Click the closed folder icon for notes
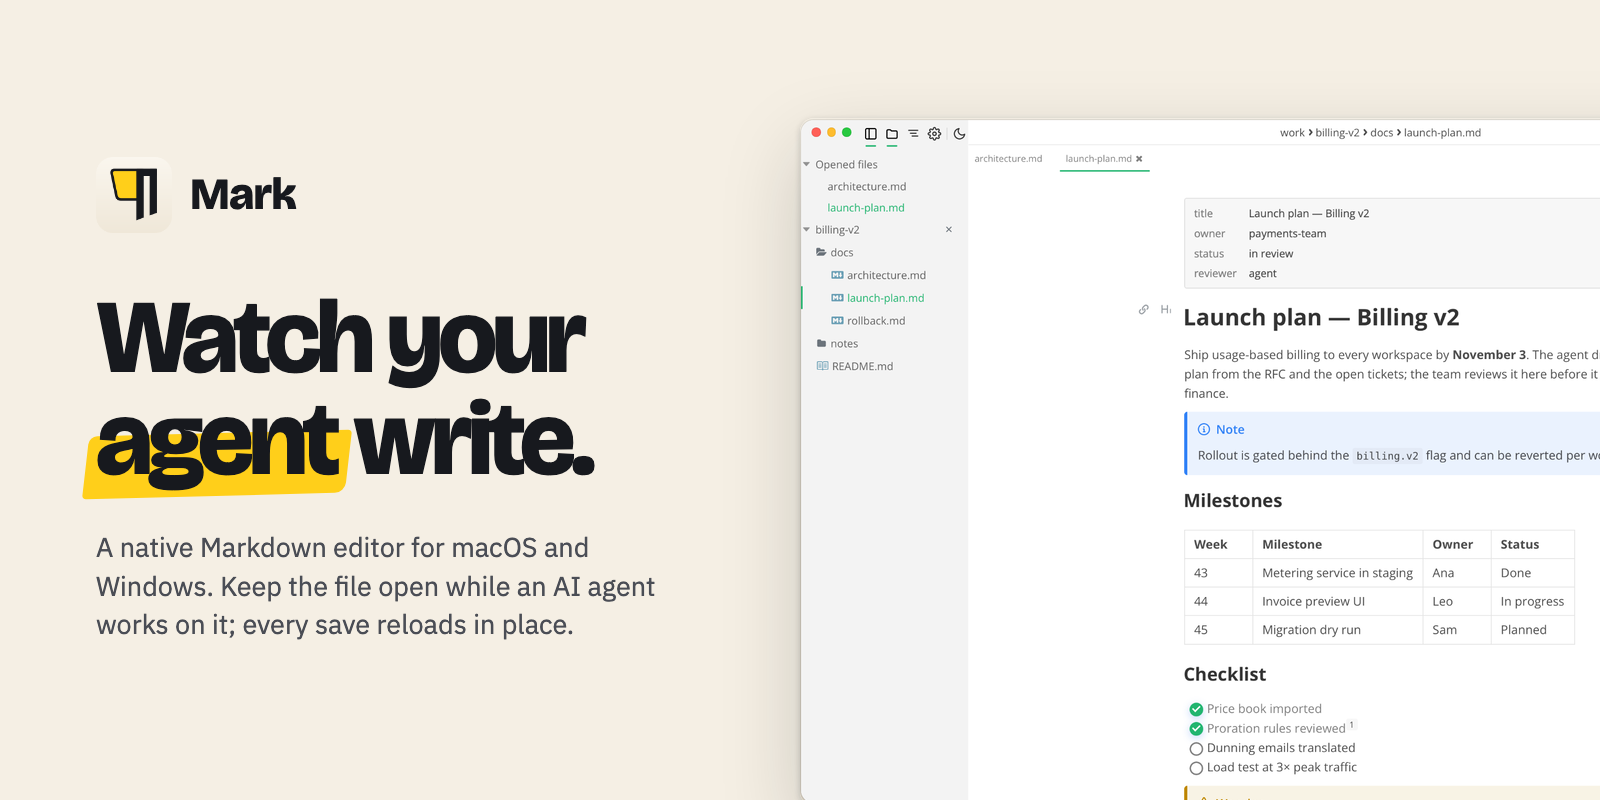Image resolution: width=1600 pixels, height=800 pixels. [821, 343]
